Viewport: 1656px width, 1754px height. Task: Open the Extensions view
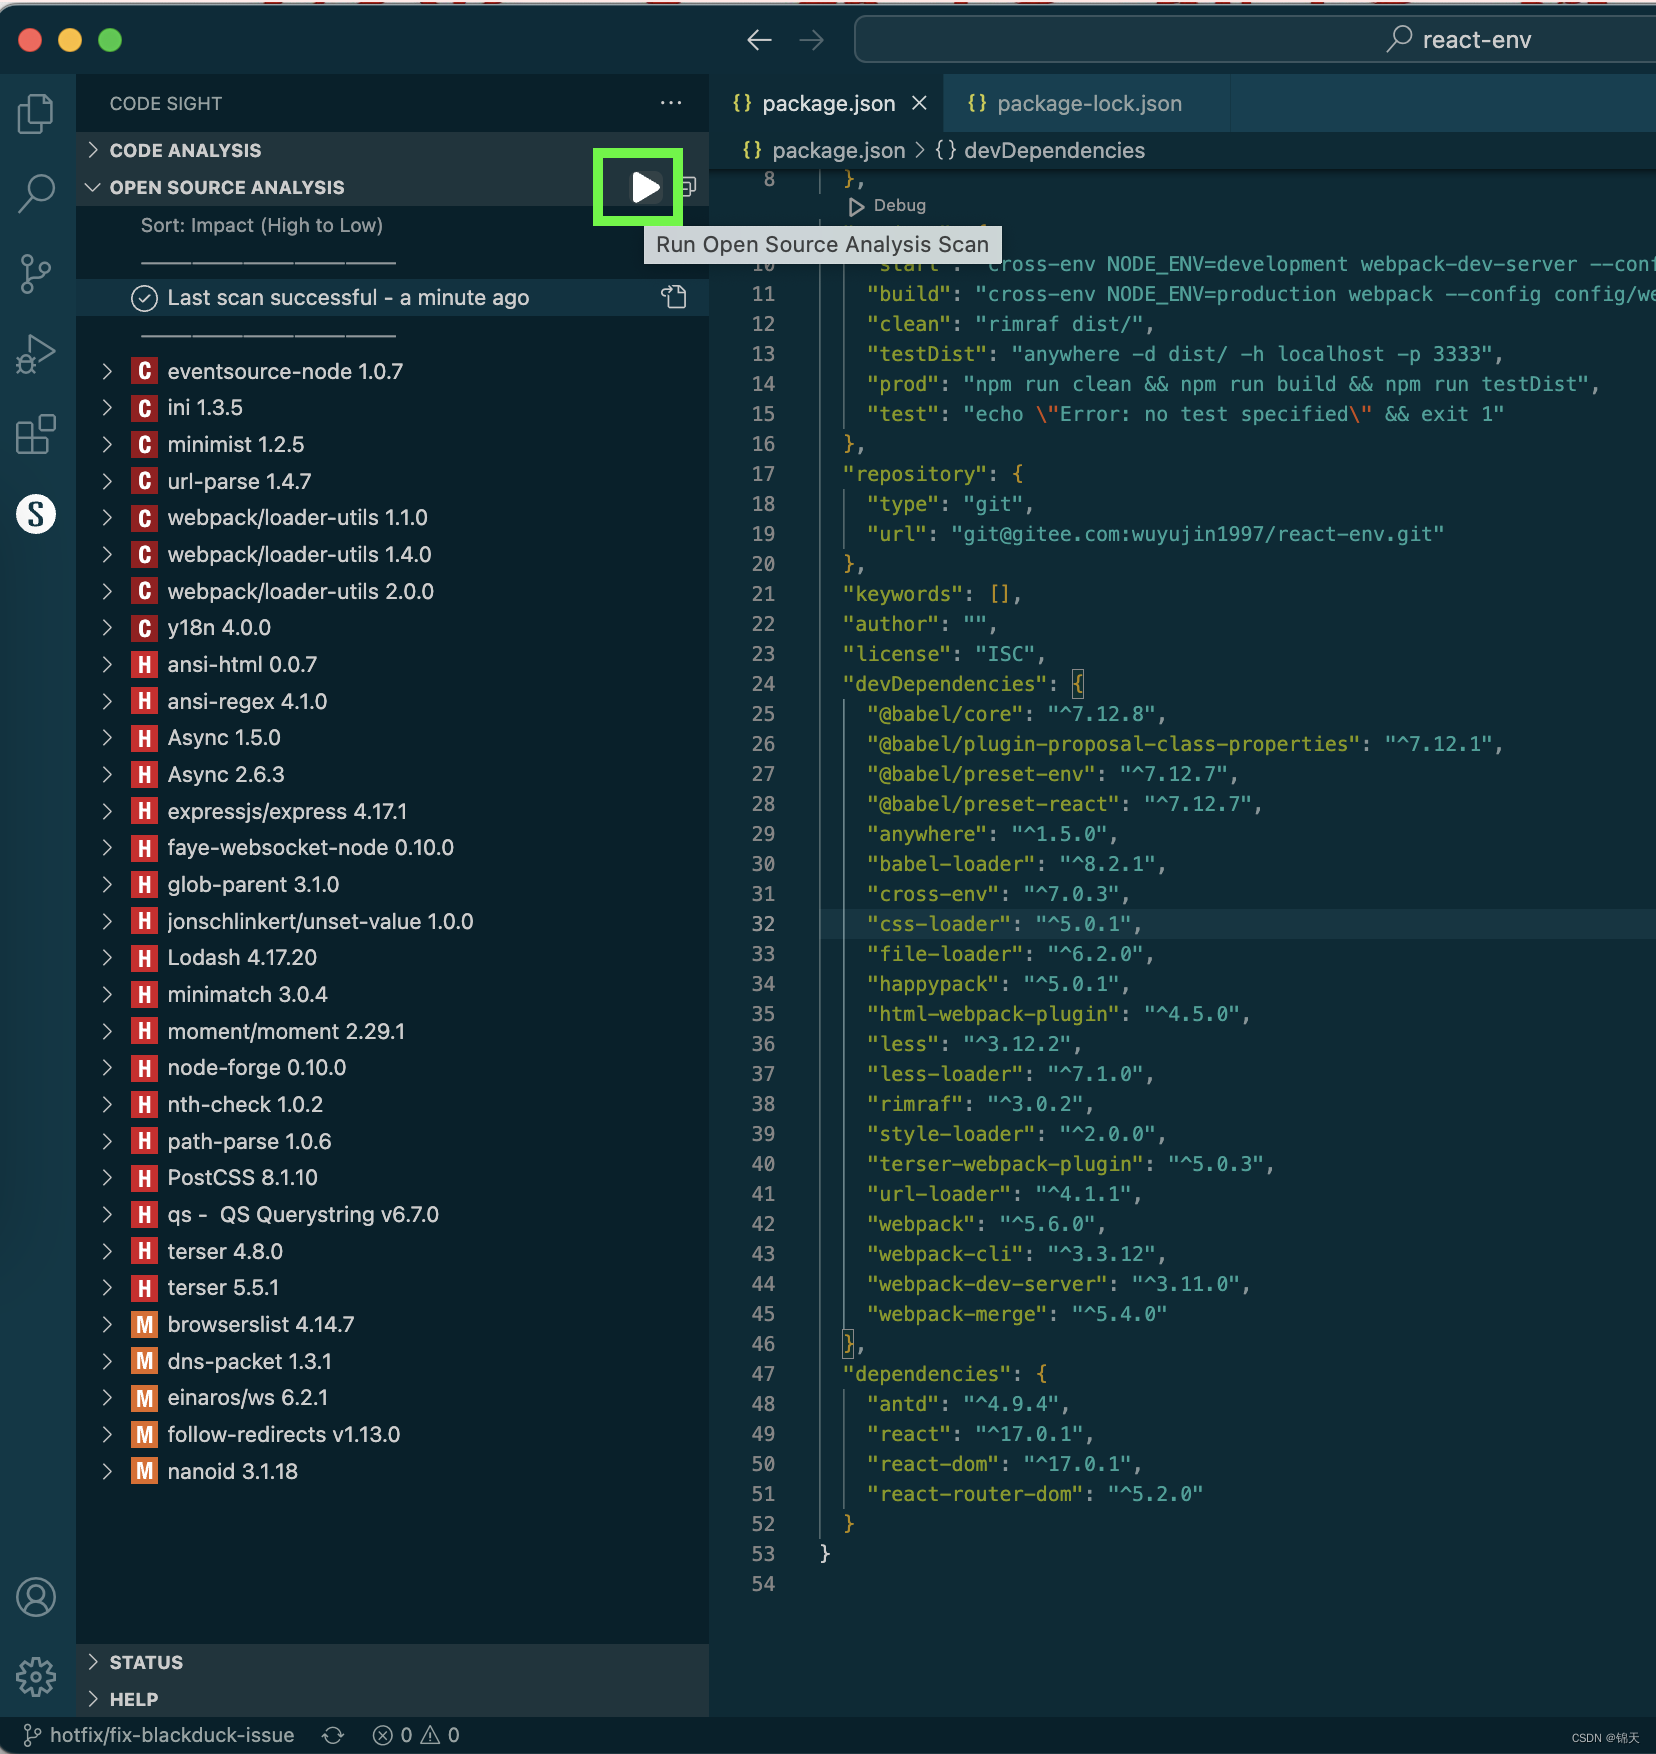click(36, 434)
